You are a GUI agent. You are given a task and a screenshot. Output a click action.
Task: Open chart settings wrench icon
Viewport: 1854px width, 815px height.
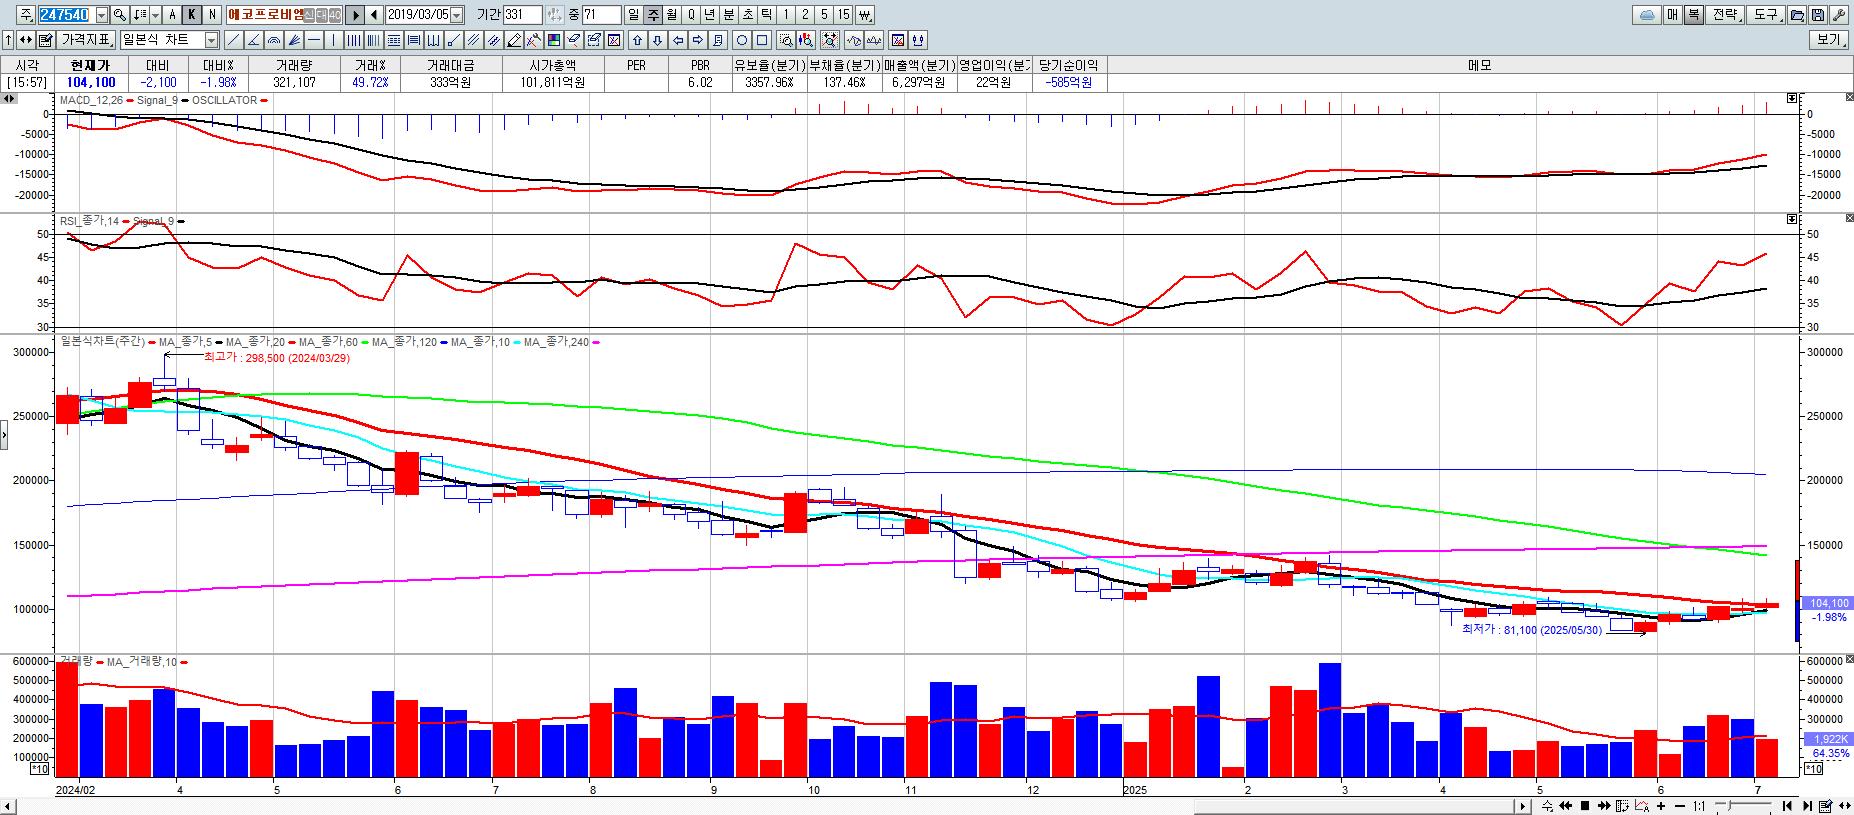pyautogui.click(x=1838, y=15)
